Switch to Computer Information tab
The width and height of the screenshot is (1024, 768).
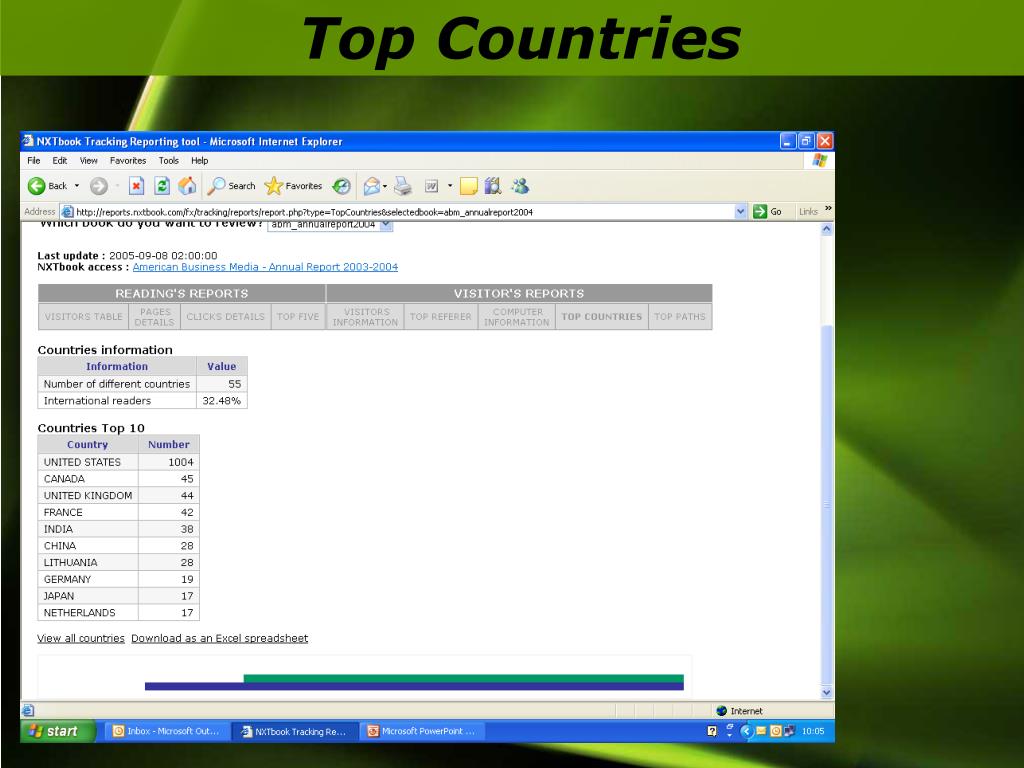point(517,317)
